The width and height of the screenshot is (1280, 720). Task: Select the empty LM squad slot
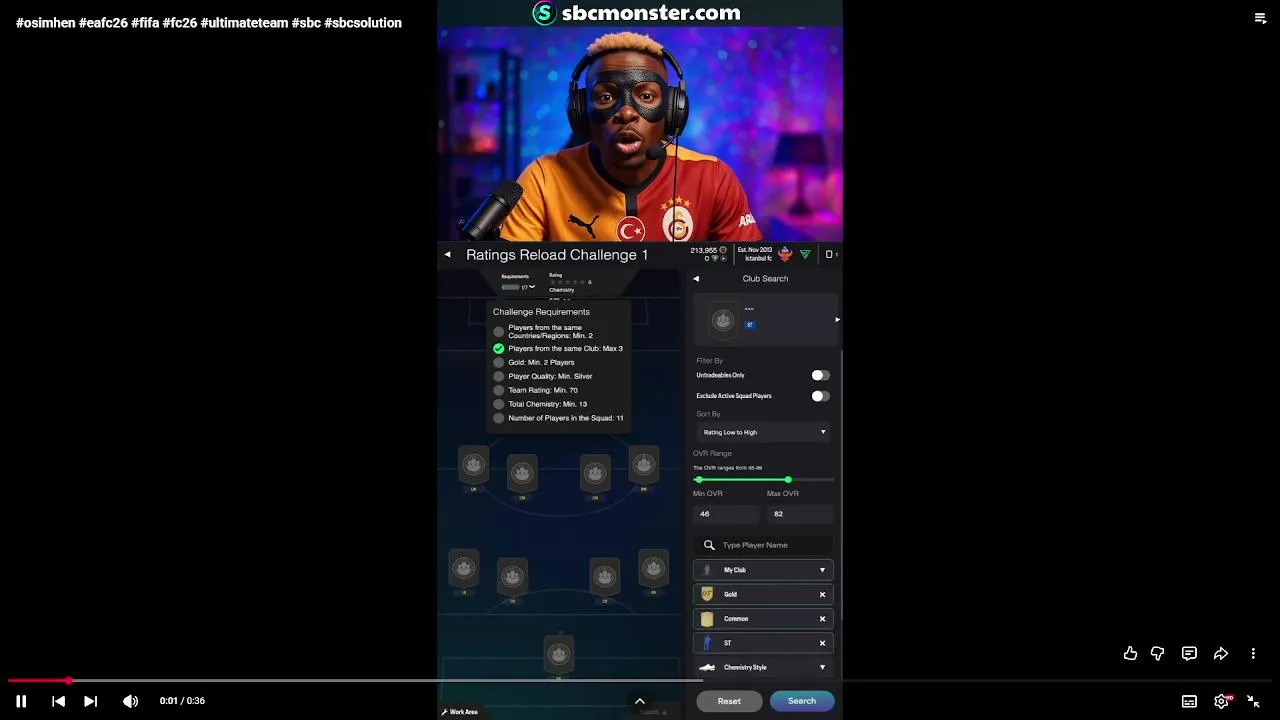point(473,465)
